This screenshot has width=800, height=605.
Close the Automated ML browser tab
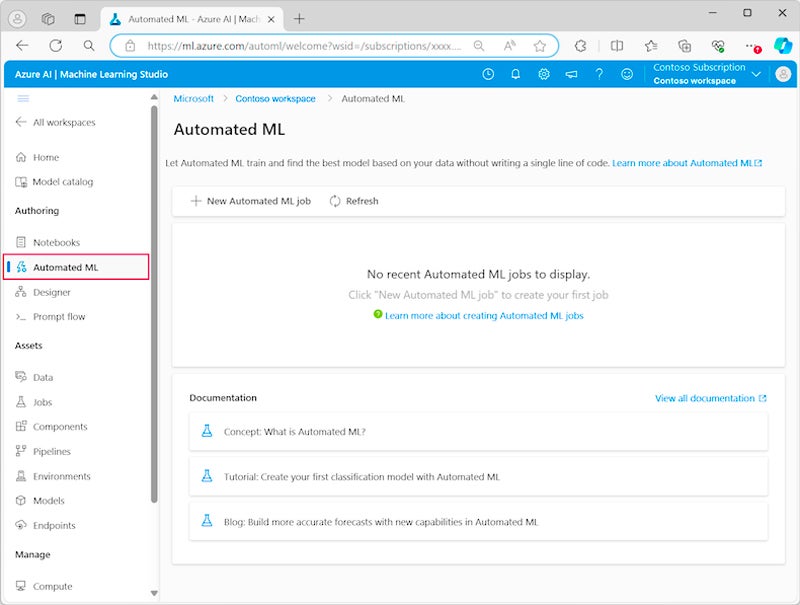click(271, 19)
